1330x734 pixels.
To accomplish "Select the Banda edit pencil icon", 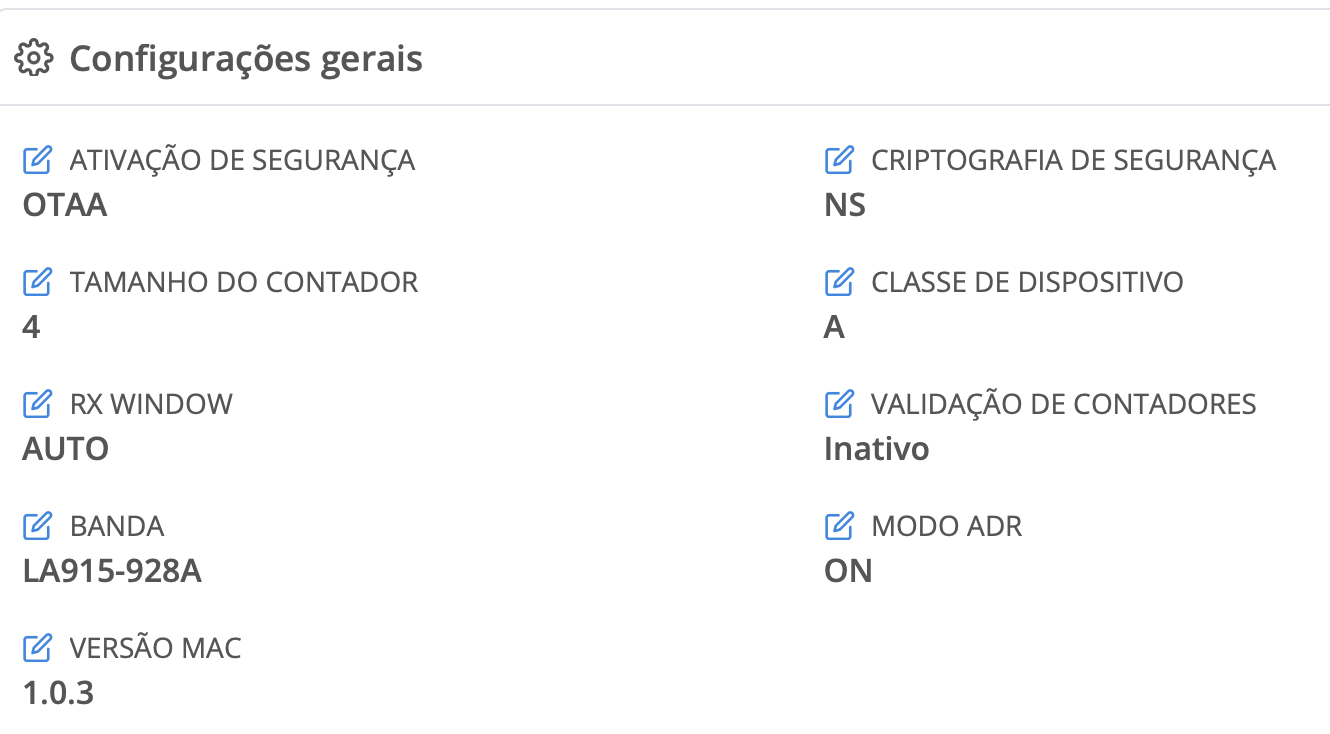I will tap(37, 526).
